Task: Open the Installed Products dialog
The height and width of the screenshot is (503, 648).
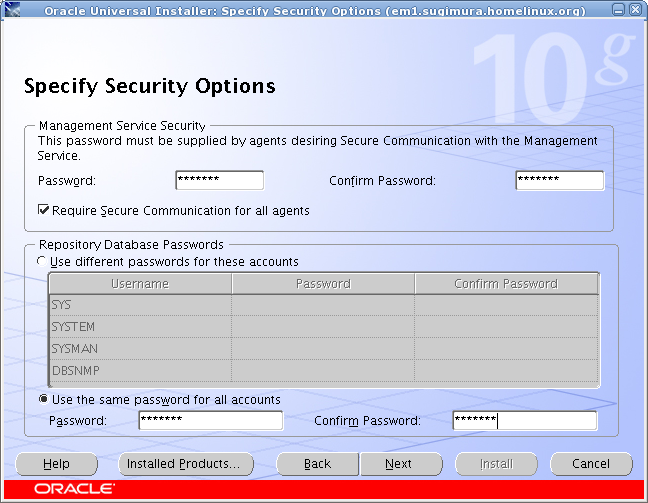Action: (x=186, y=464)
